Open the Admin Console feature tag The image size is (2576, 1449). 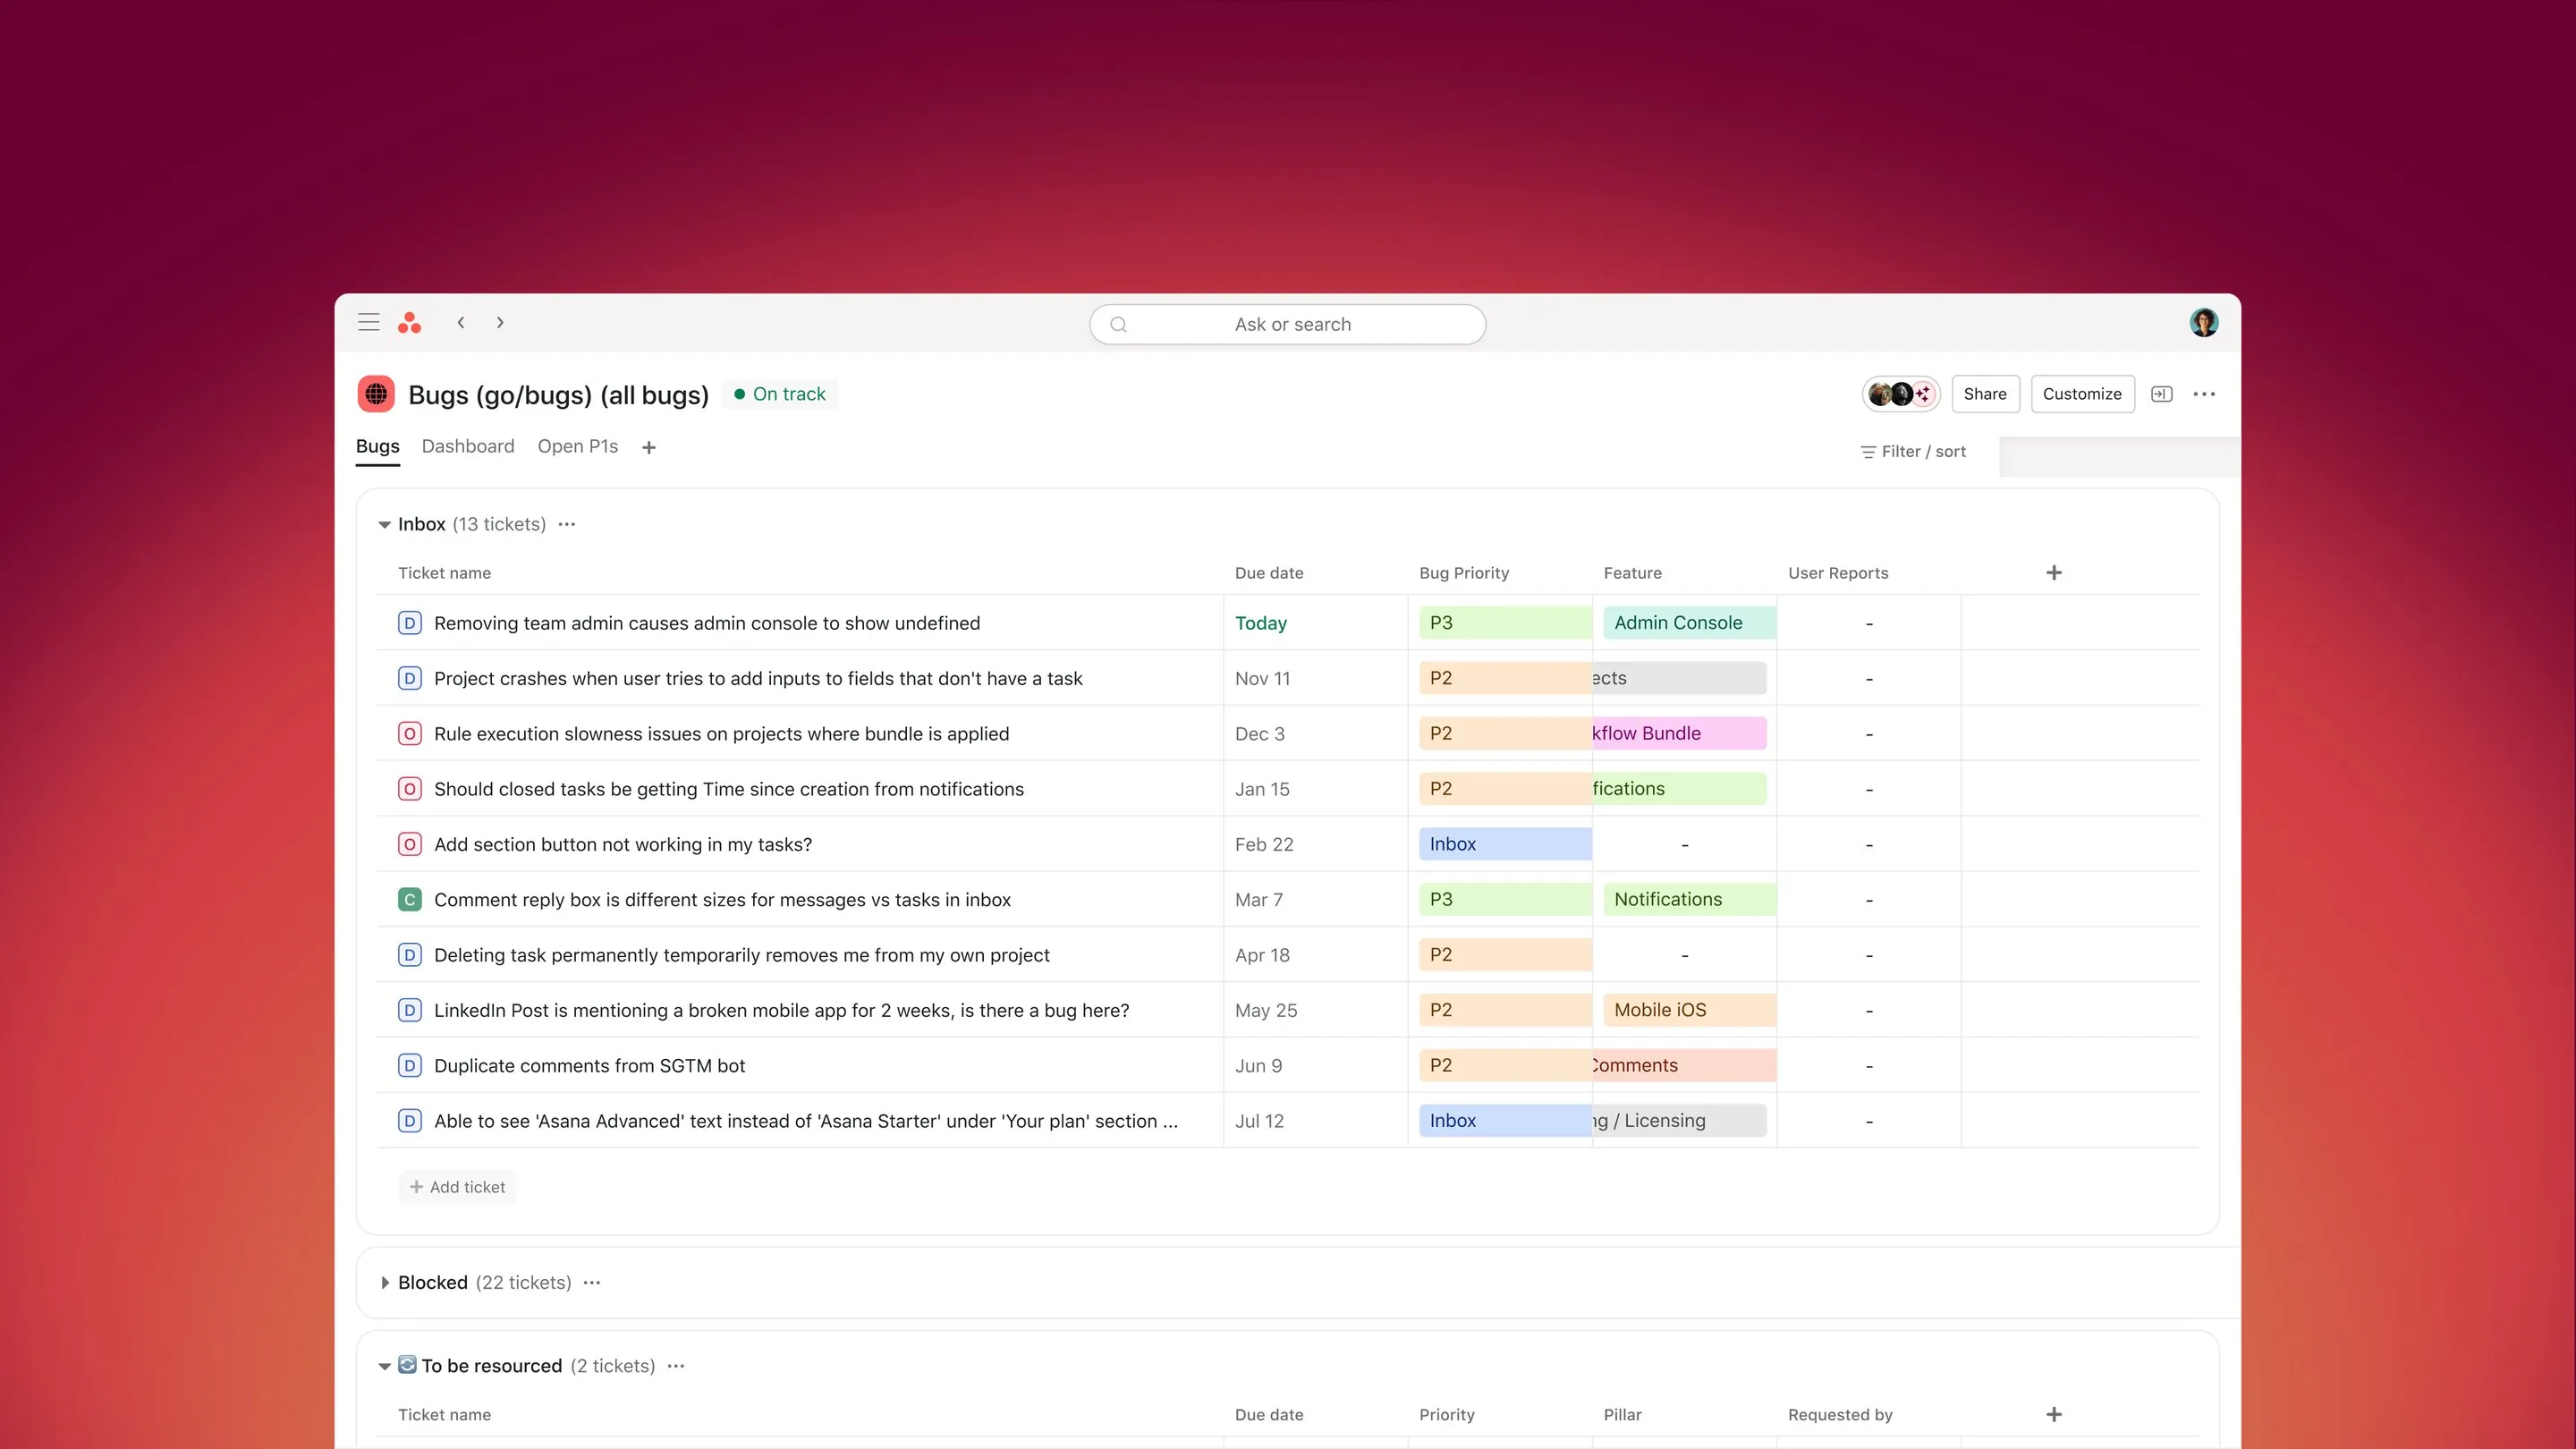[1689, 623]
